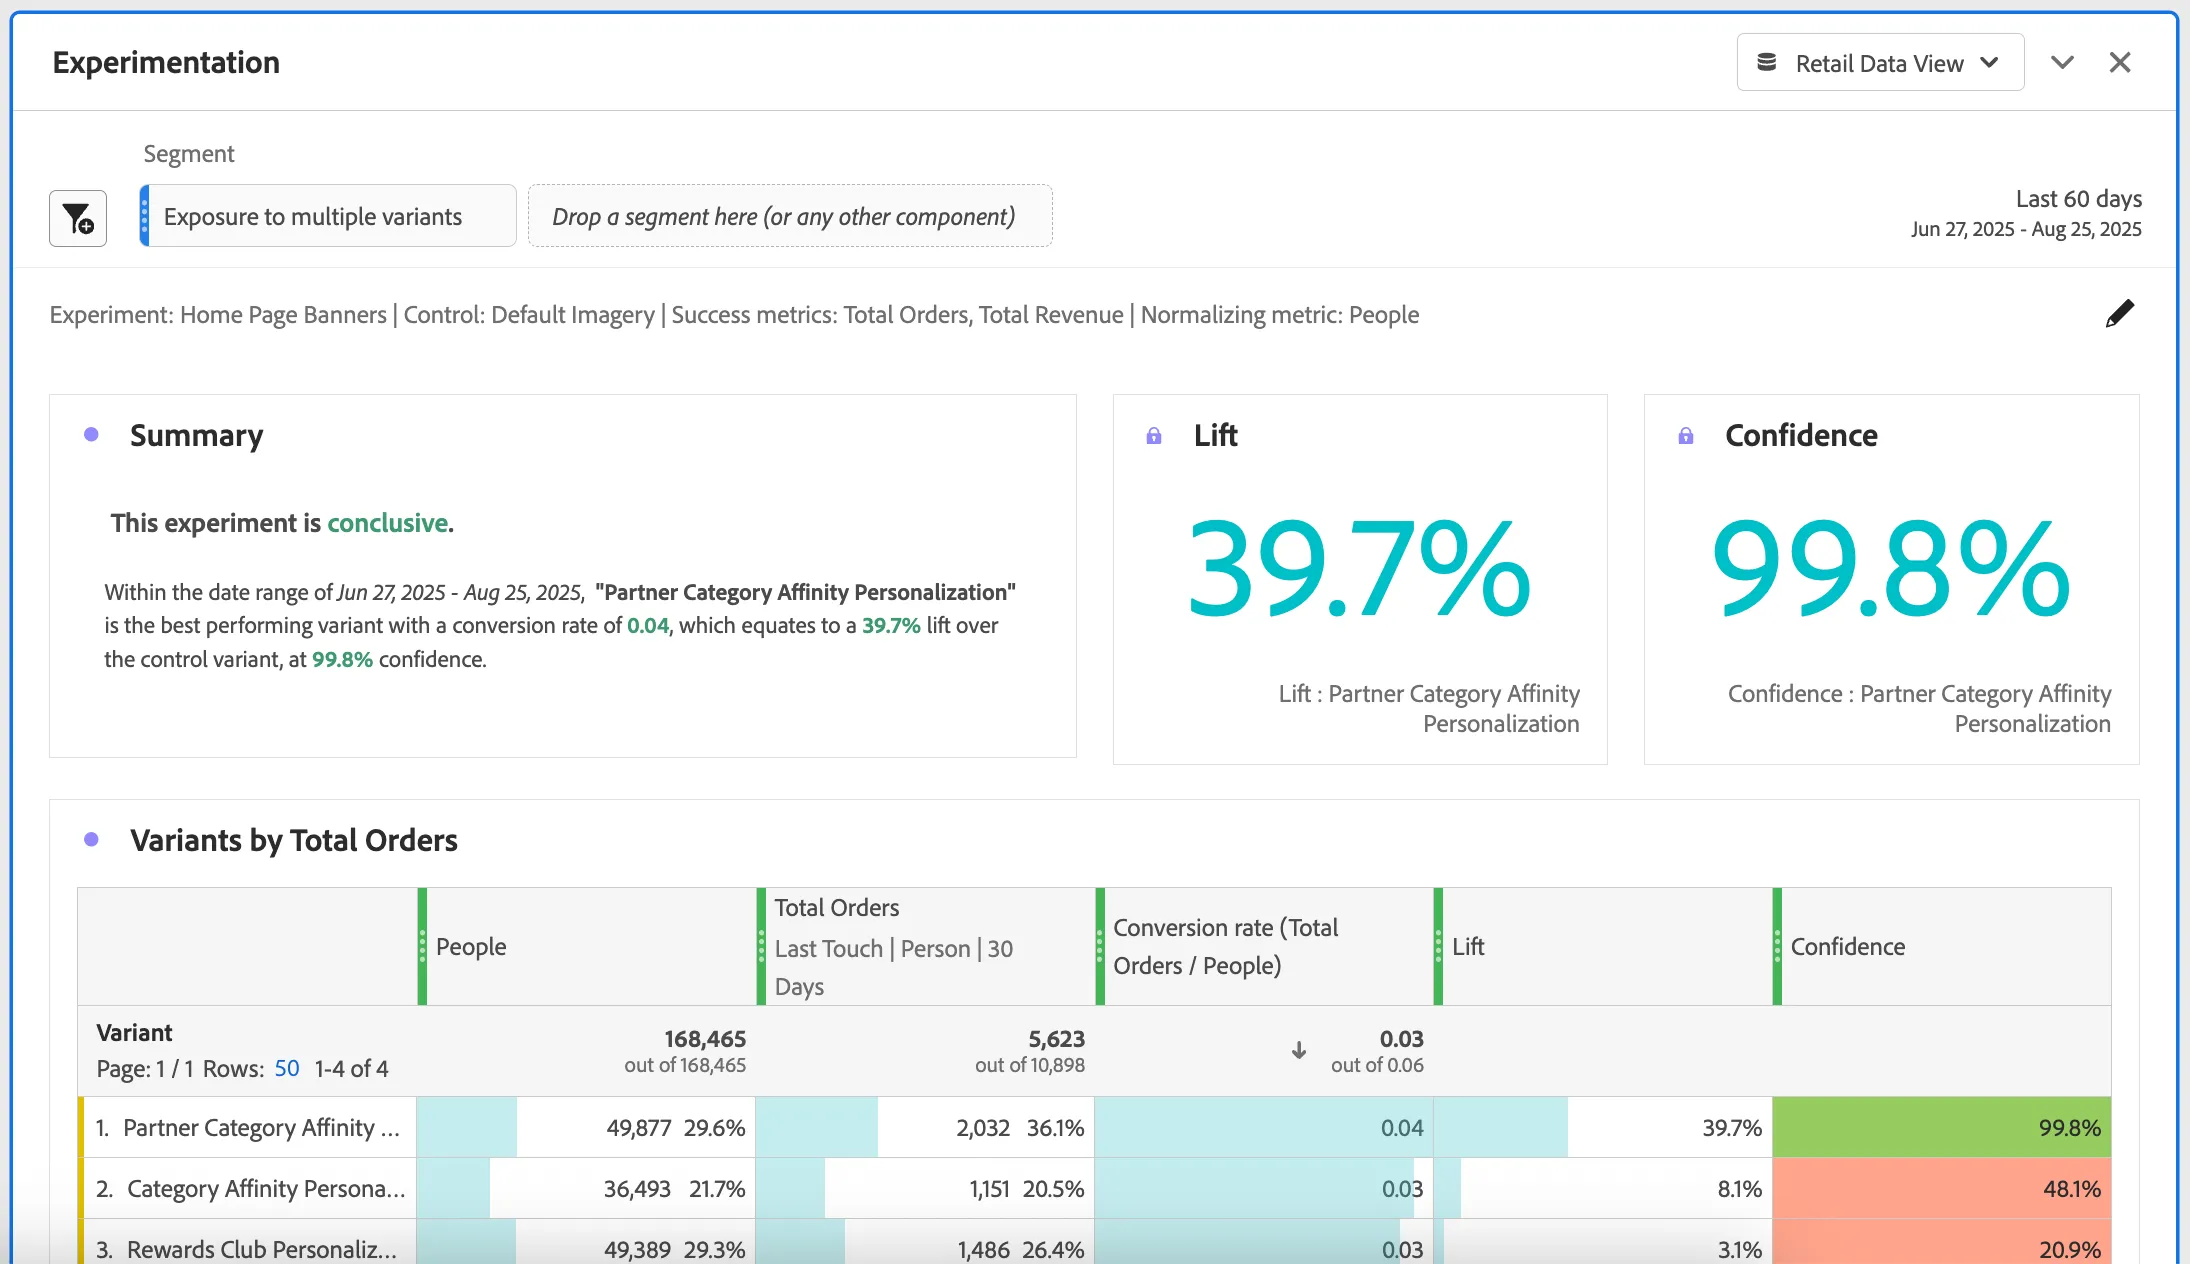Image resolution: width=2190 pixels, height=1264 pixels.
Task: Click the large 39.7% Lift value
Action: coord(1360,568)
